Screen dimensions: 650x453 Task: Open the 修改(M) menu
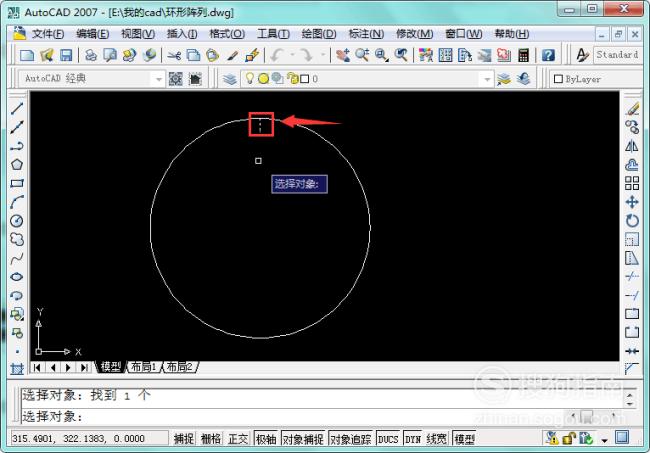coord(415,34)
